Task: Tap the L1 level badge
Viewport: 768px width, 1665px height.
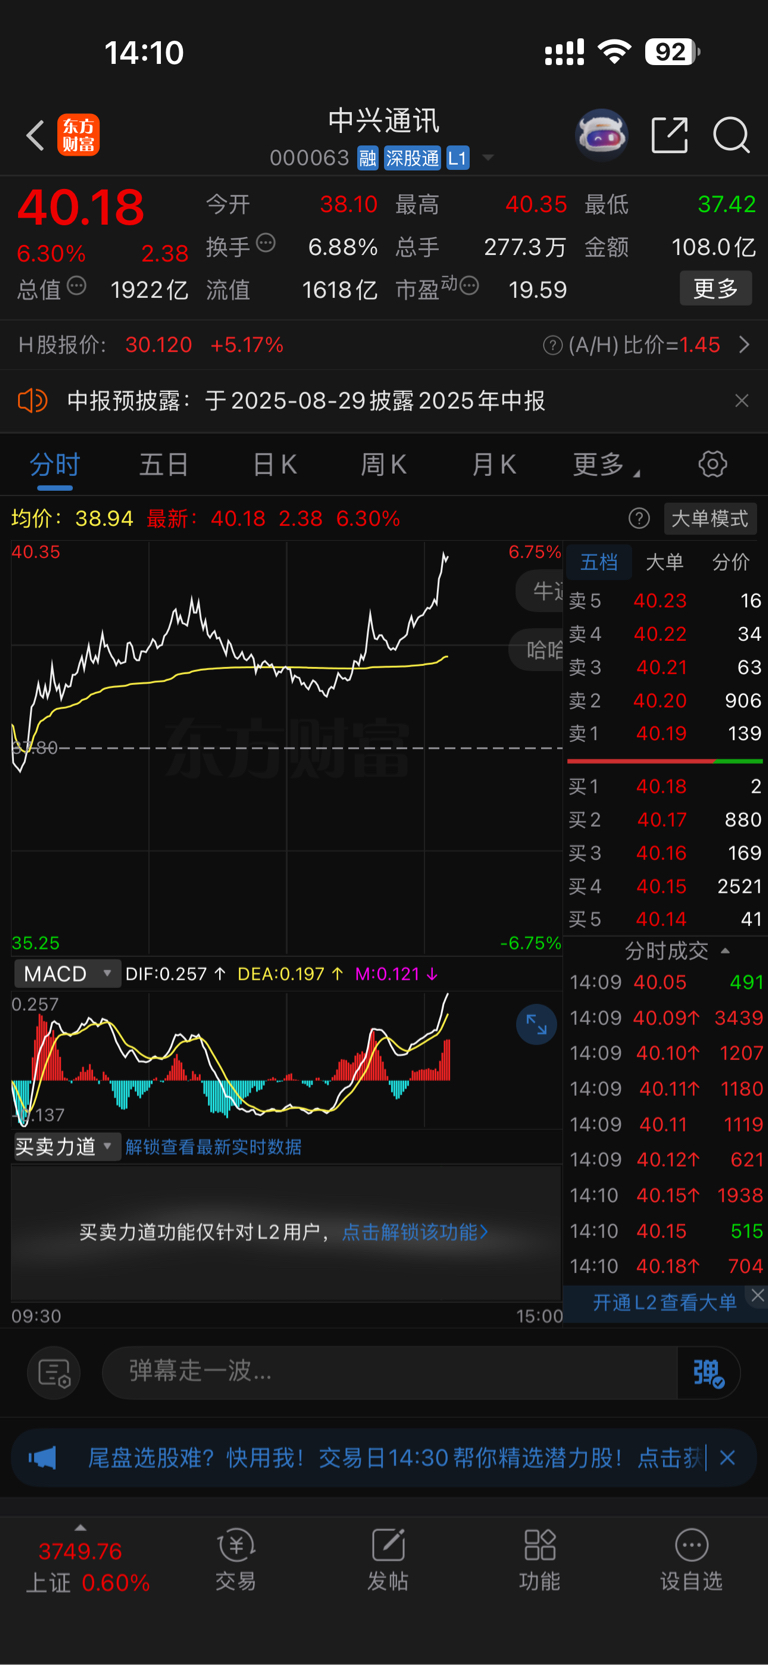Action: click(x=457, y=158)
